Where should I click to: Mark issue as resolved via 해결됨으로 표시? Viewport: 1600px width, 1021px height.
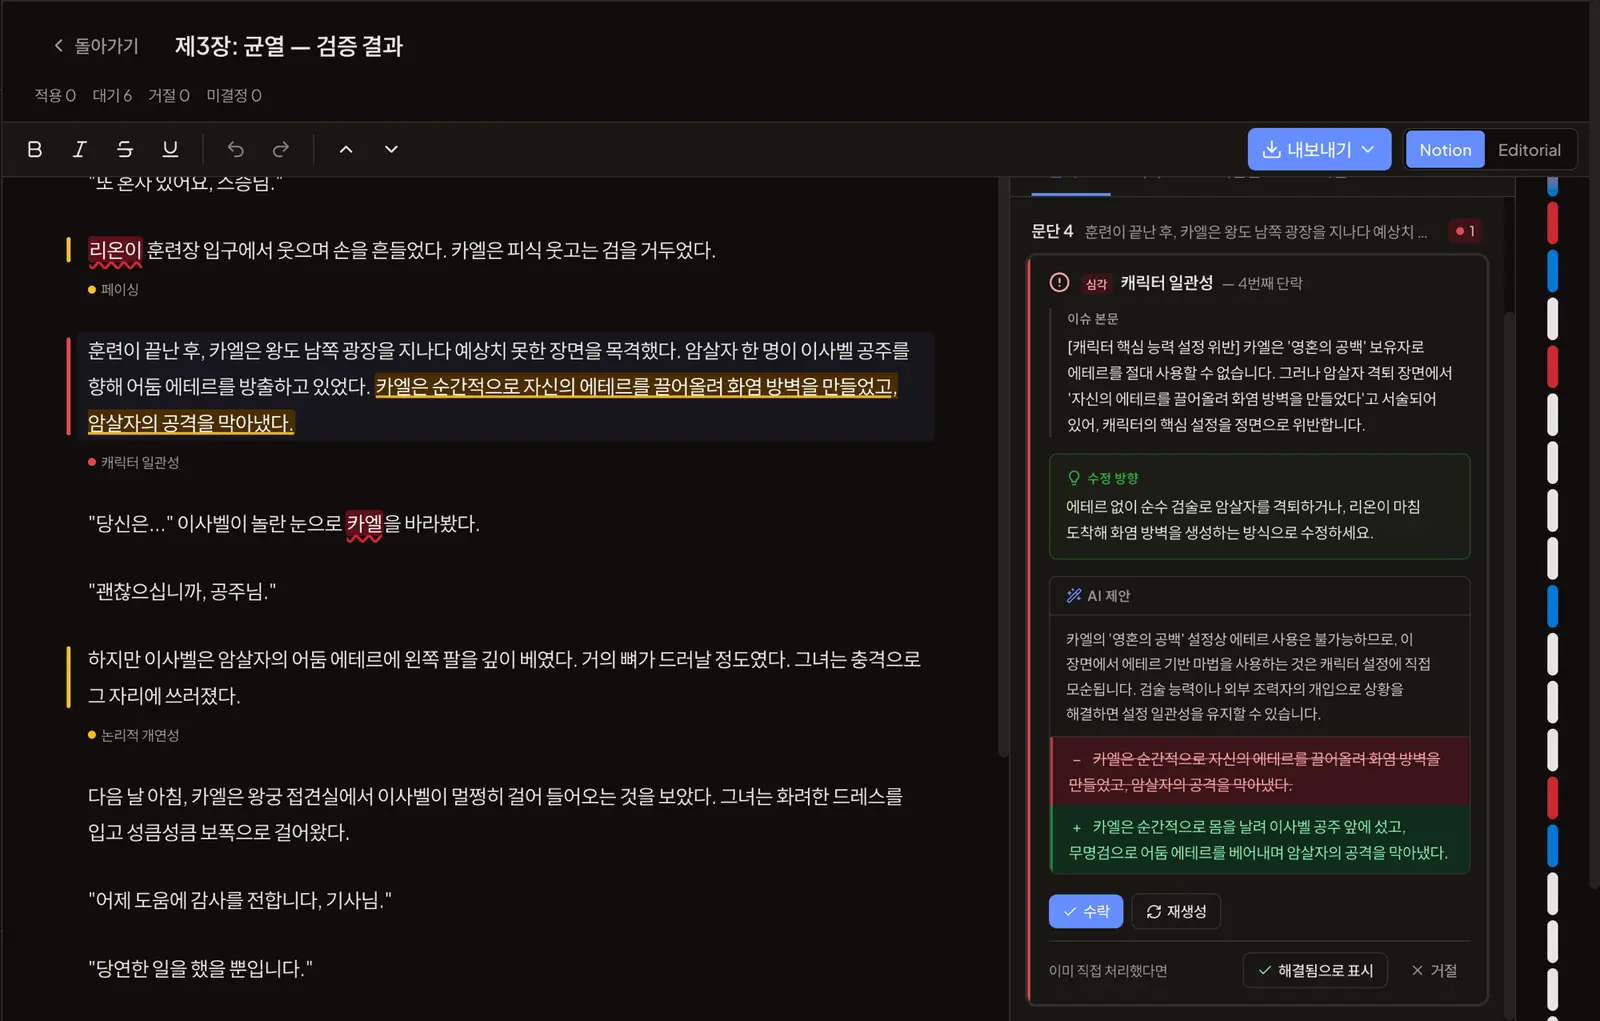[1315, 970]
